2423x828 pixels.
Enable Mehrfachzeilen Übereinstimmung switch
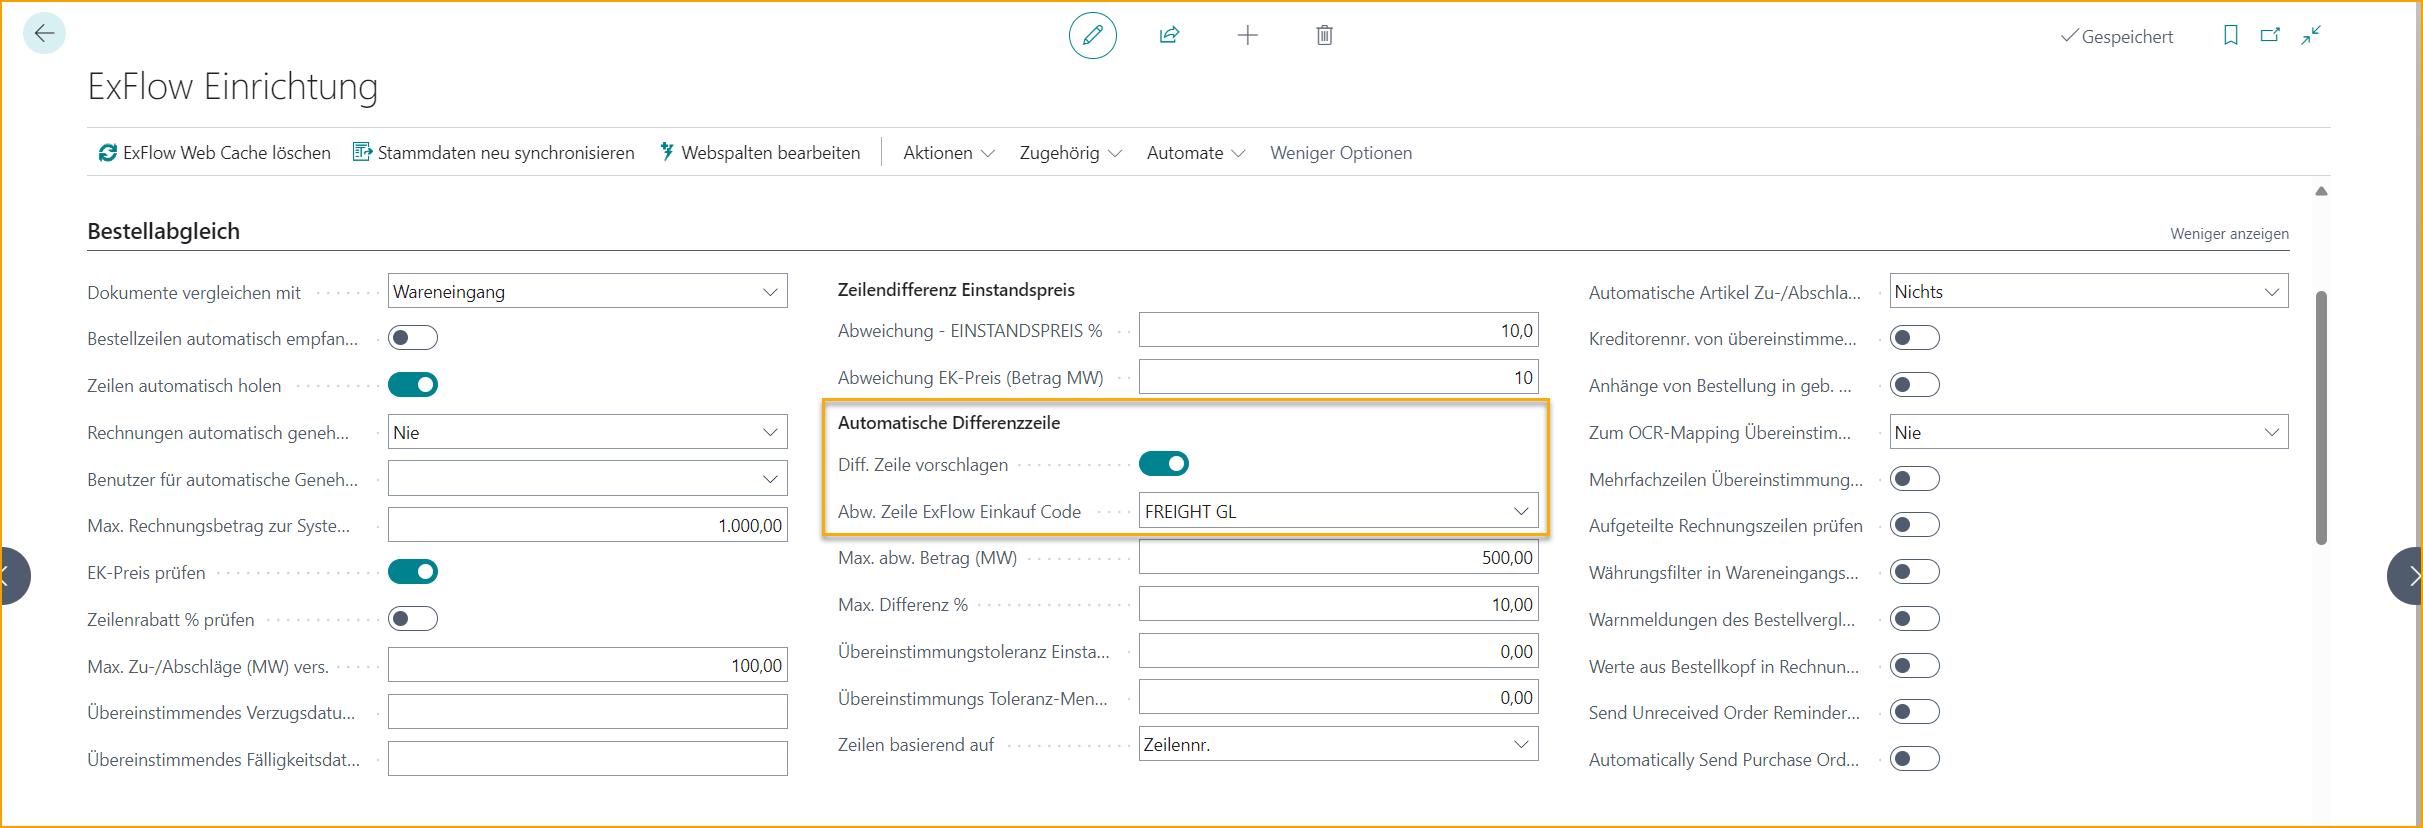click(x=1915, y=479)
